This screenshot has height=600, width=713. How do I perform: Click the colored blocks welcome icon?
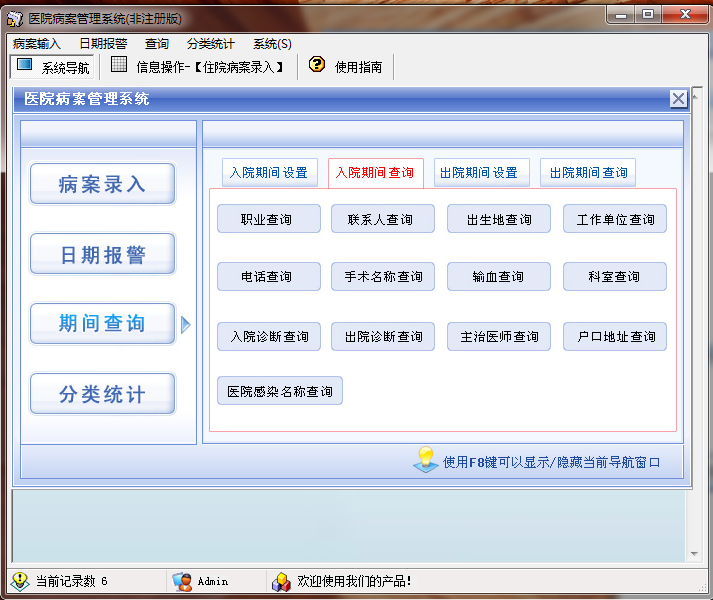[x=281, y=582]
